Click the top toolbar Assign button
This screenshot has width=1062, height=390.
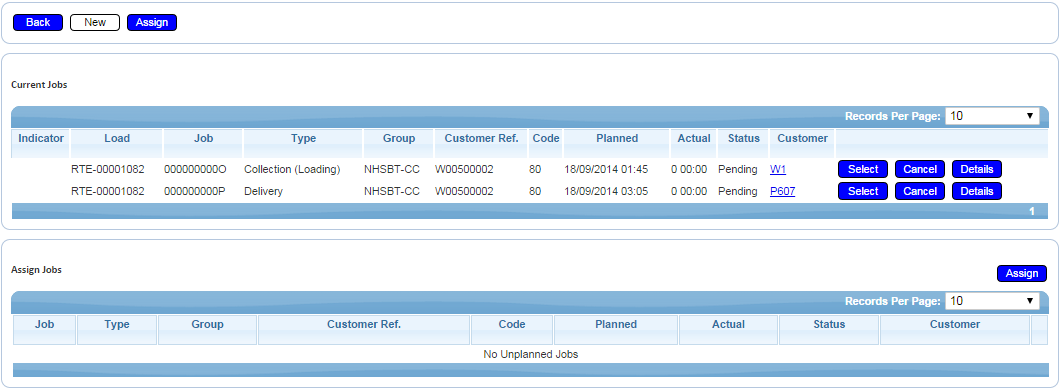[152, 22]
